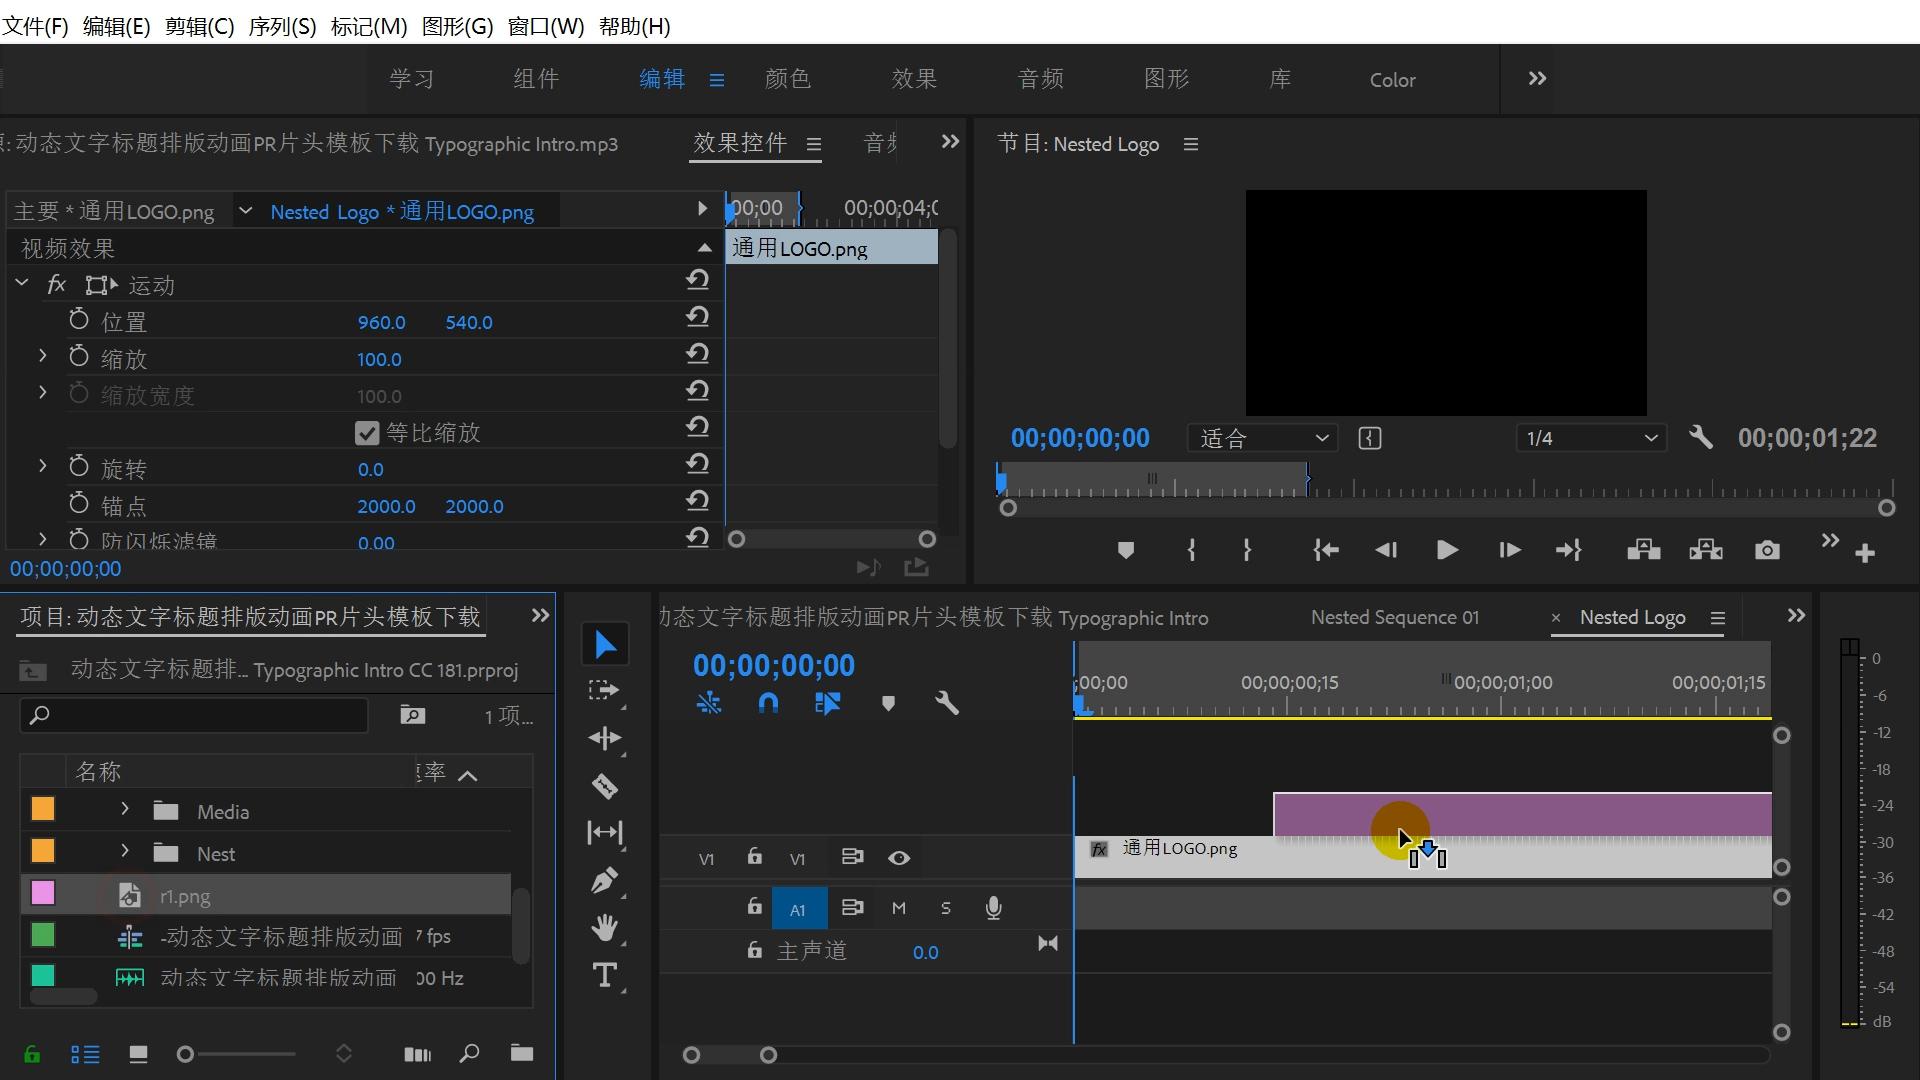The height and width of the screenshot is (1080, 1920).
Task: Open master clip dropdown arrow
Action: (x=245, y=211)
